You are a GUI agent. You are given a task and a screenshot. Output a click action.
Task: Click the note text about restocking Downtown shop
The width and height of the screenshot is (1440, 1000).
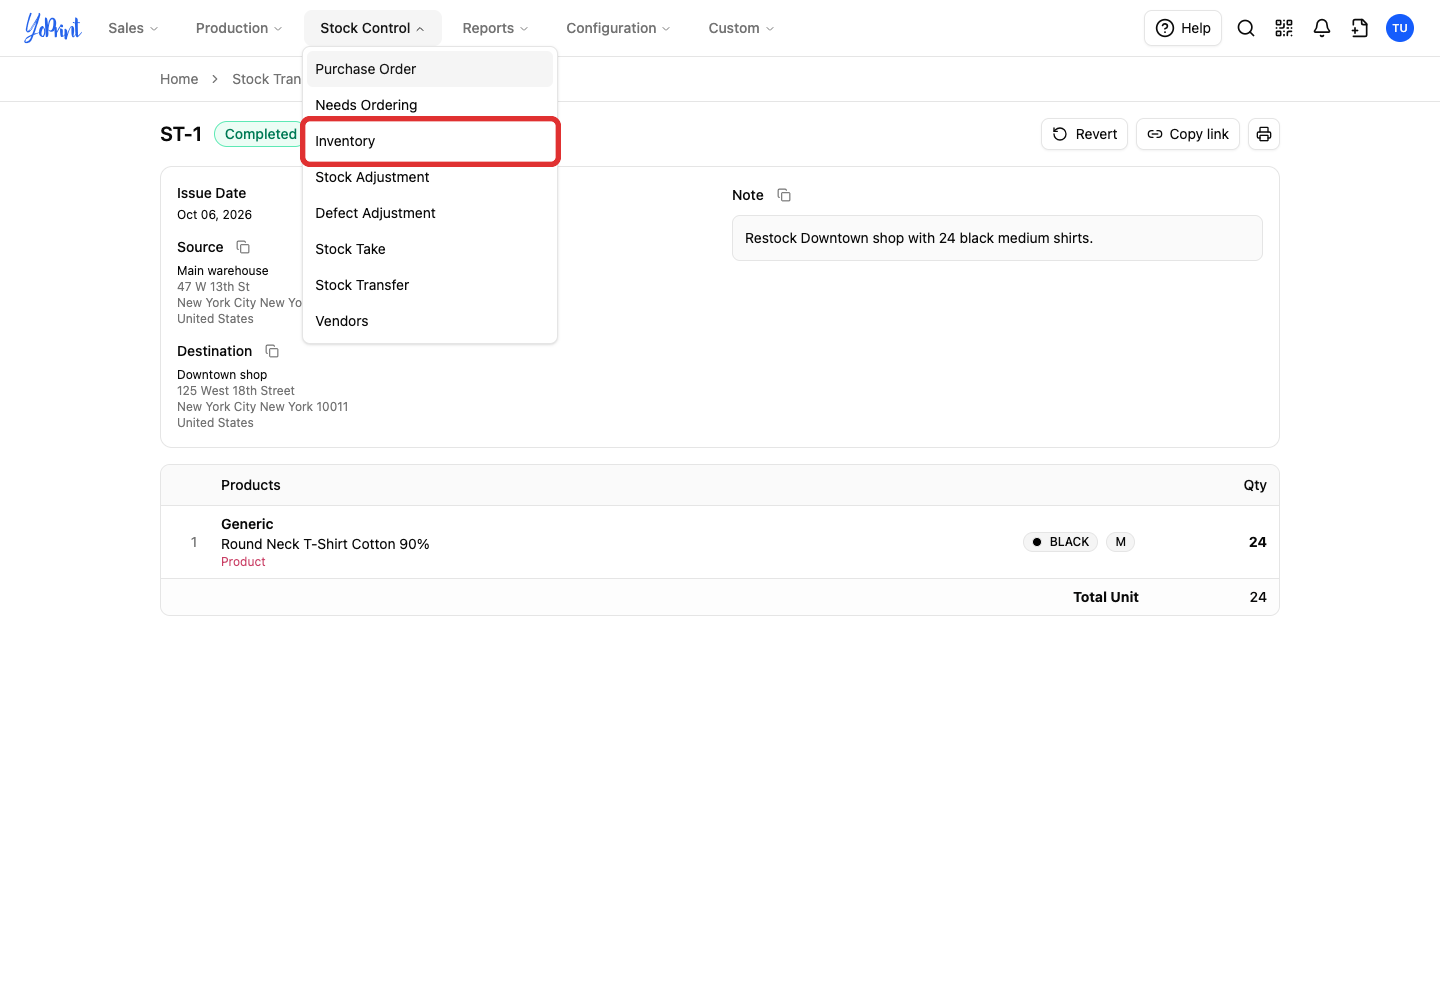click(919, 238)
